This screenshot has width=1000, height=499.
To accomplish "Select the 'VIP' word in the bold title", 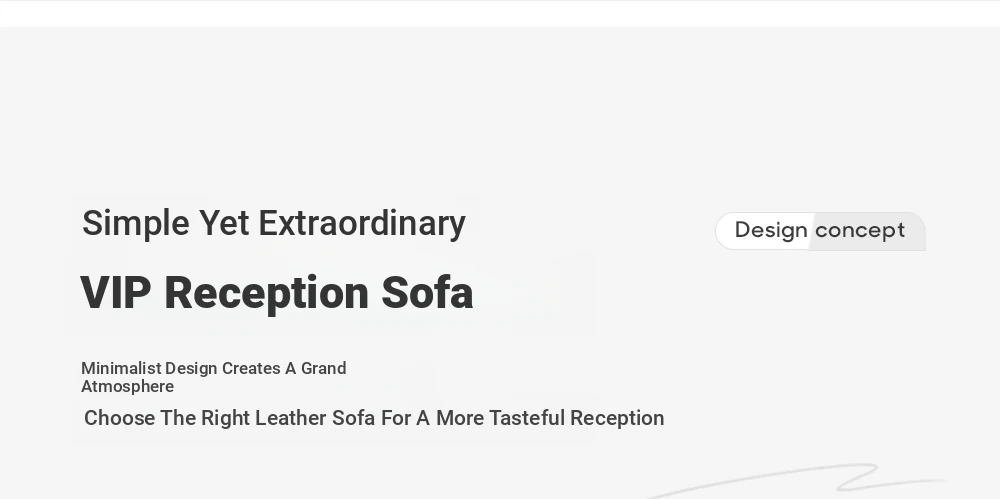I will click(x=116, y=293).
